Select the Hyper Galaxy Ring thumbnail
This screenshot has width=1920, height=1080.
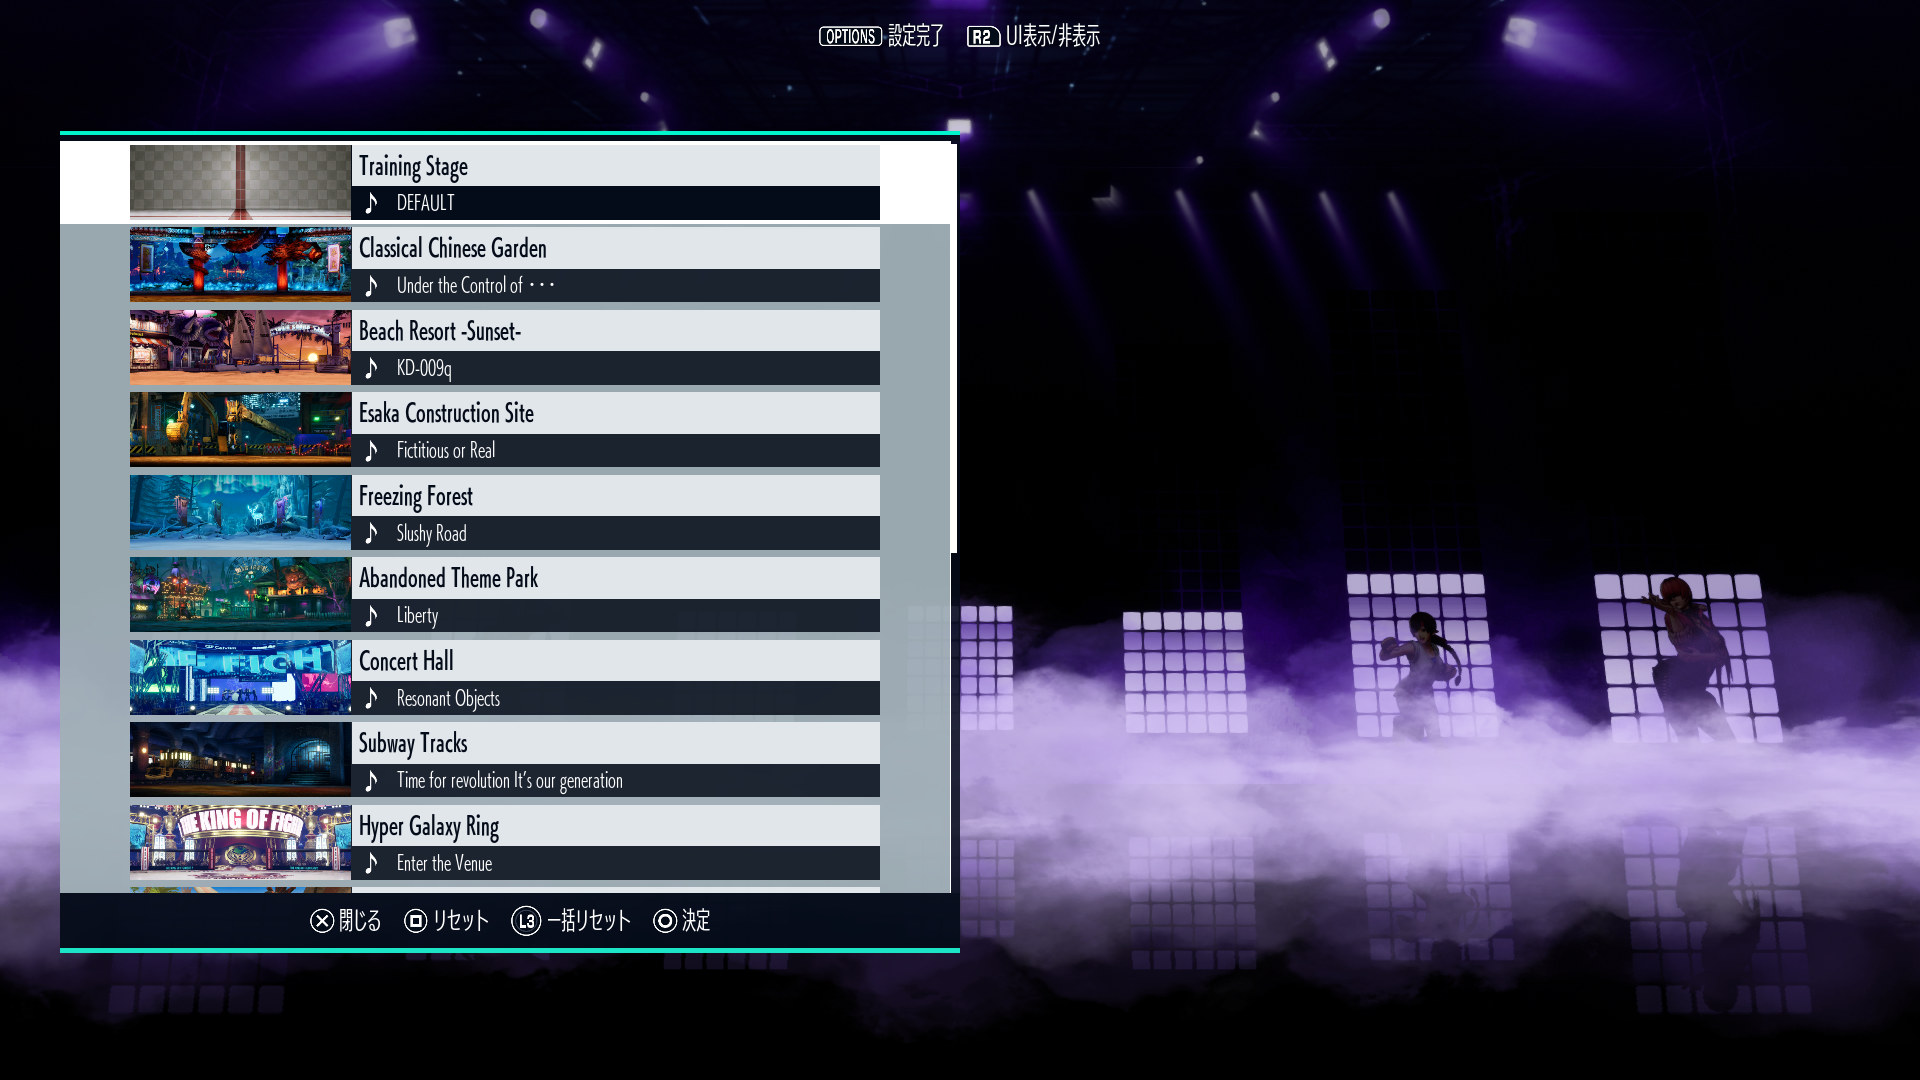[x=241, y=842]
